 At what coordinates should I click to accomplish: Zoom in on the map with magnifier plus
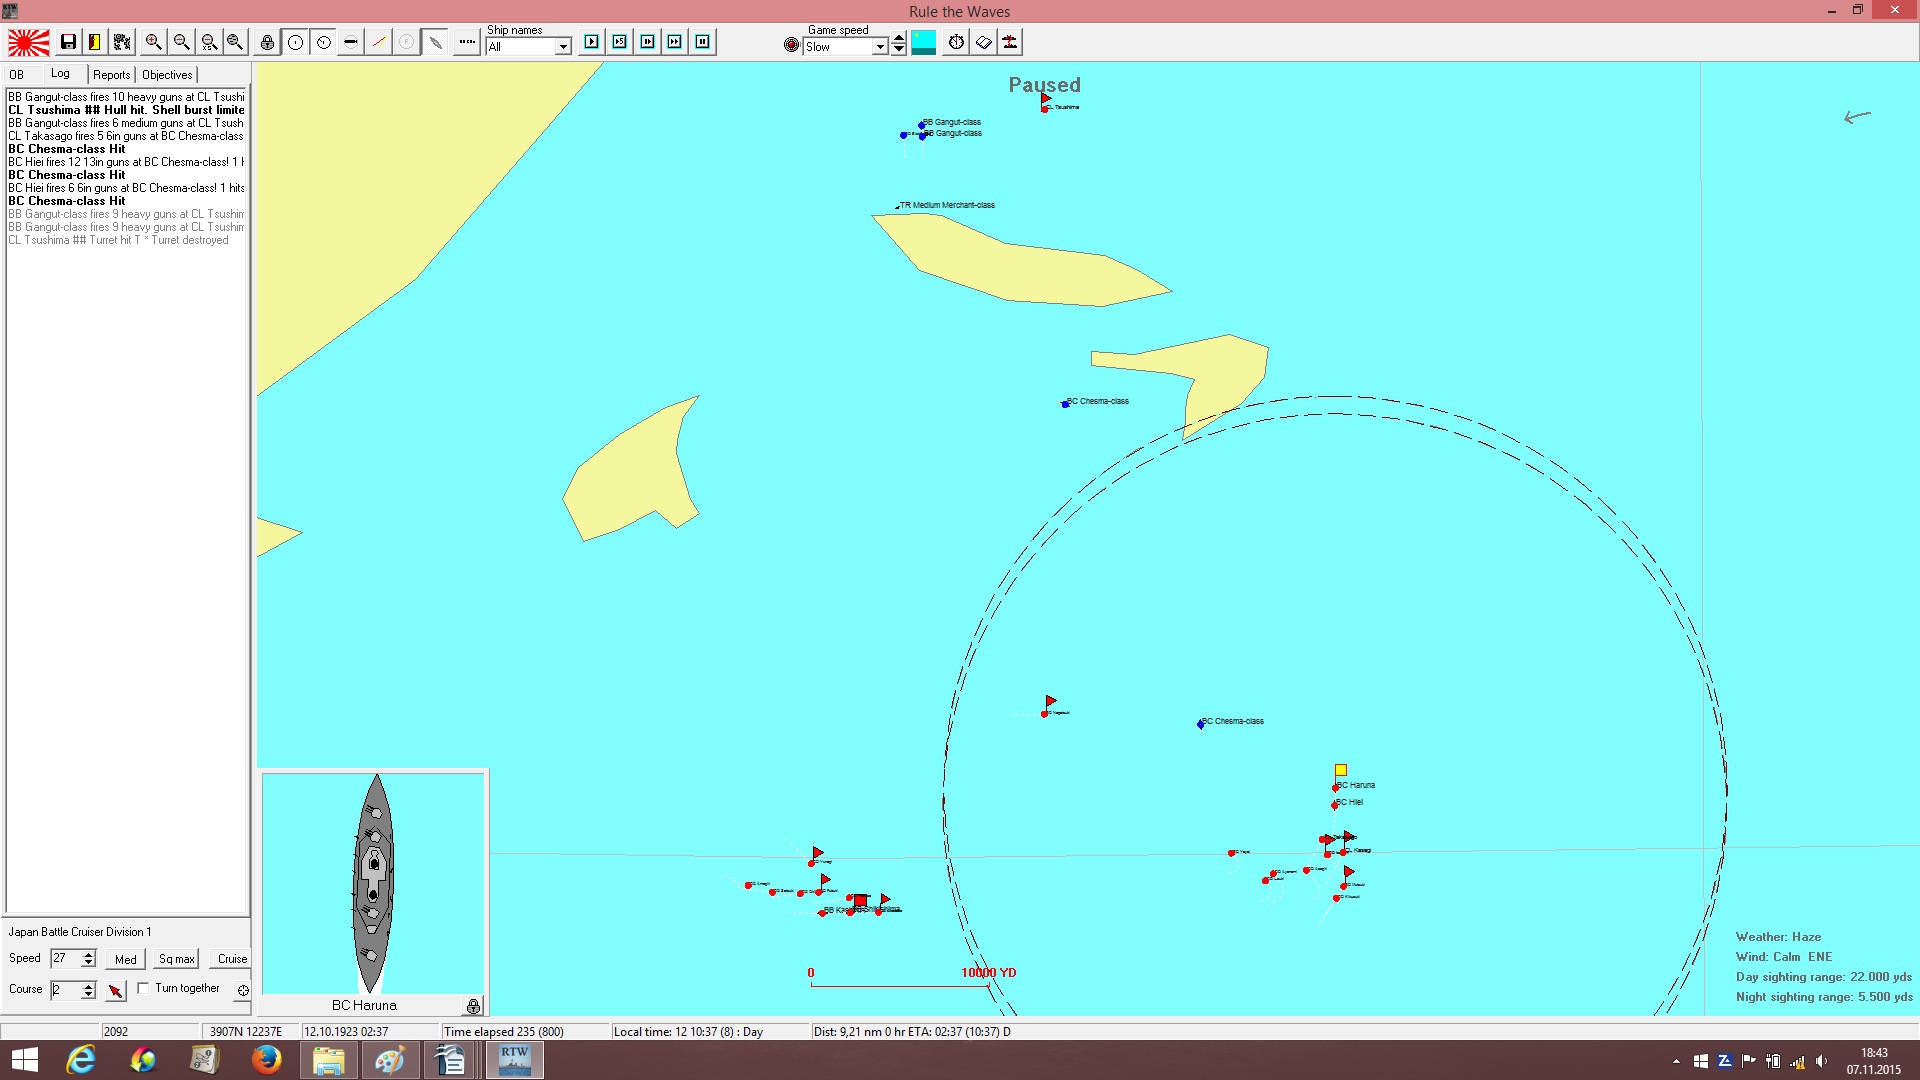[x=153, y=42]
